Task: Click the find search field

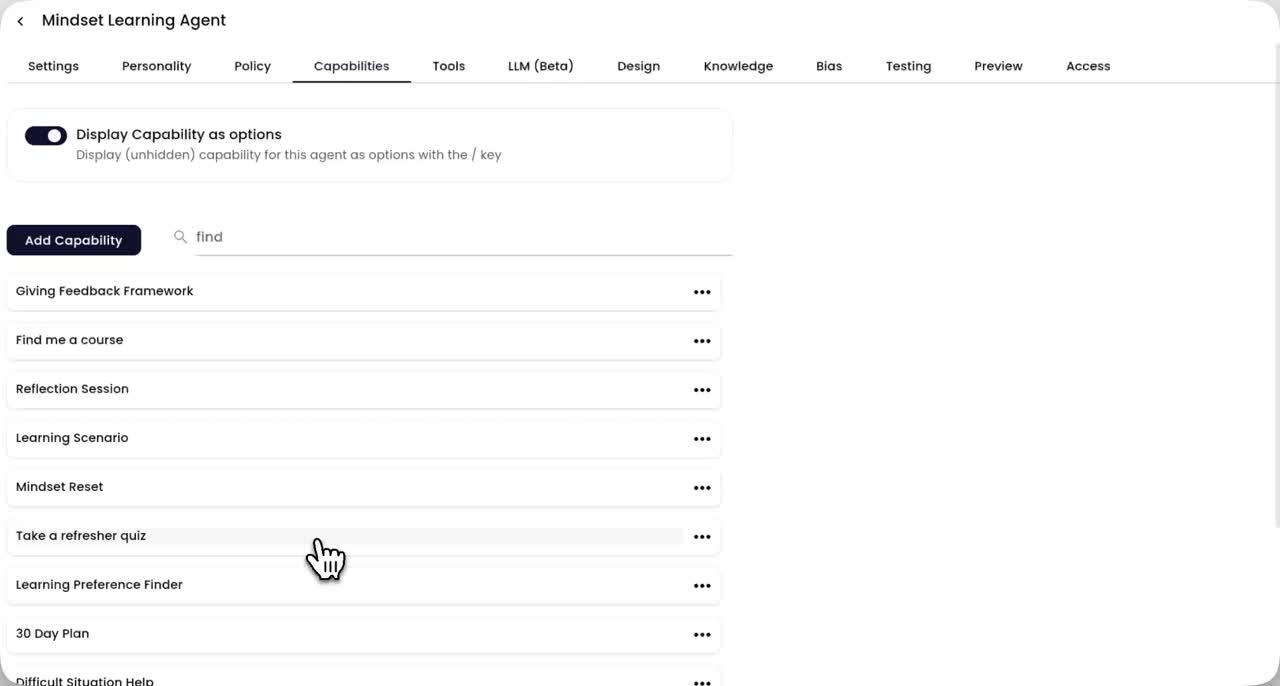Action: [x=464, y=237]
